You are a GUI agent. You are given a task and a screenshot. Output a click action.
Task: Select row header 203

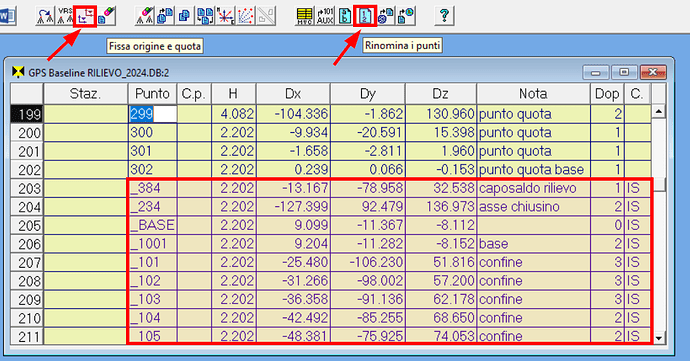click(27, 188)
